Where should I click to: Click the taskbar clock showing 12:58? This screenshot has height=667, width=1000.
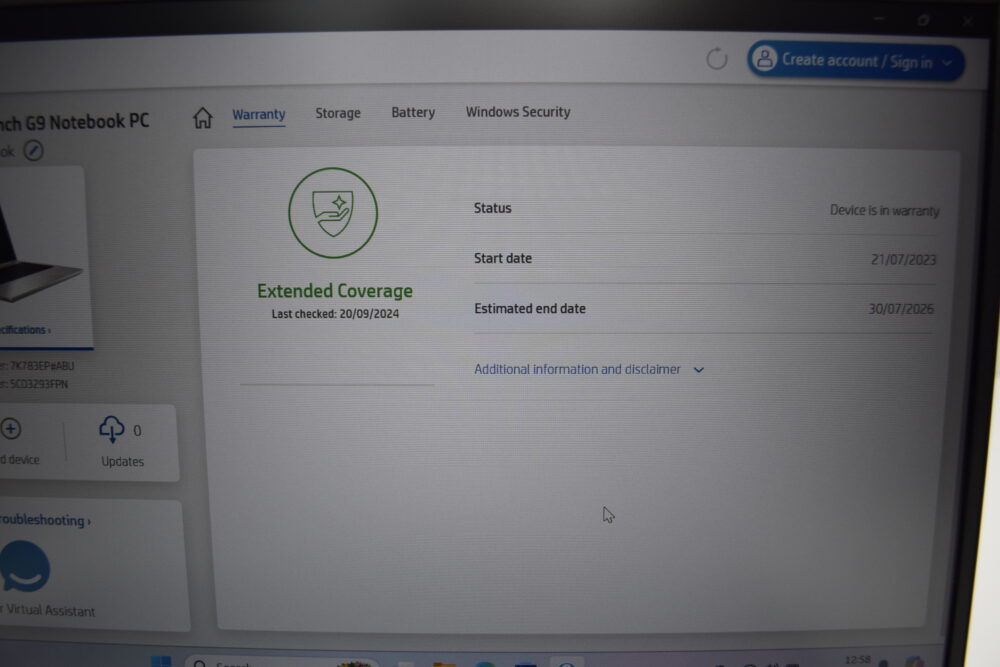point(857,659)
